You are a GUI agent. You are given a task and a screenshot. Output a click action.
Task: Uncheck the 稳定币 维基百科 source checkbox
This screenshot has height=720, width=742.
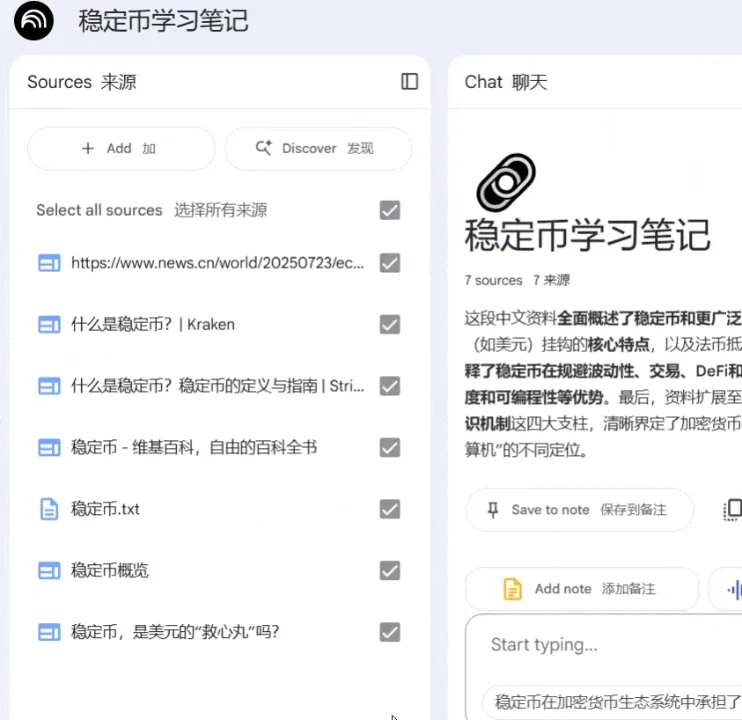point(390,448)
